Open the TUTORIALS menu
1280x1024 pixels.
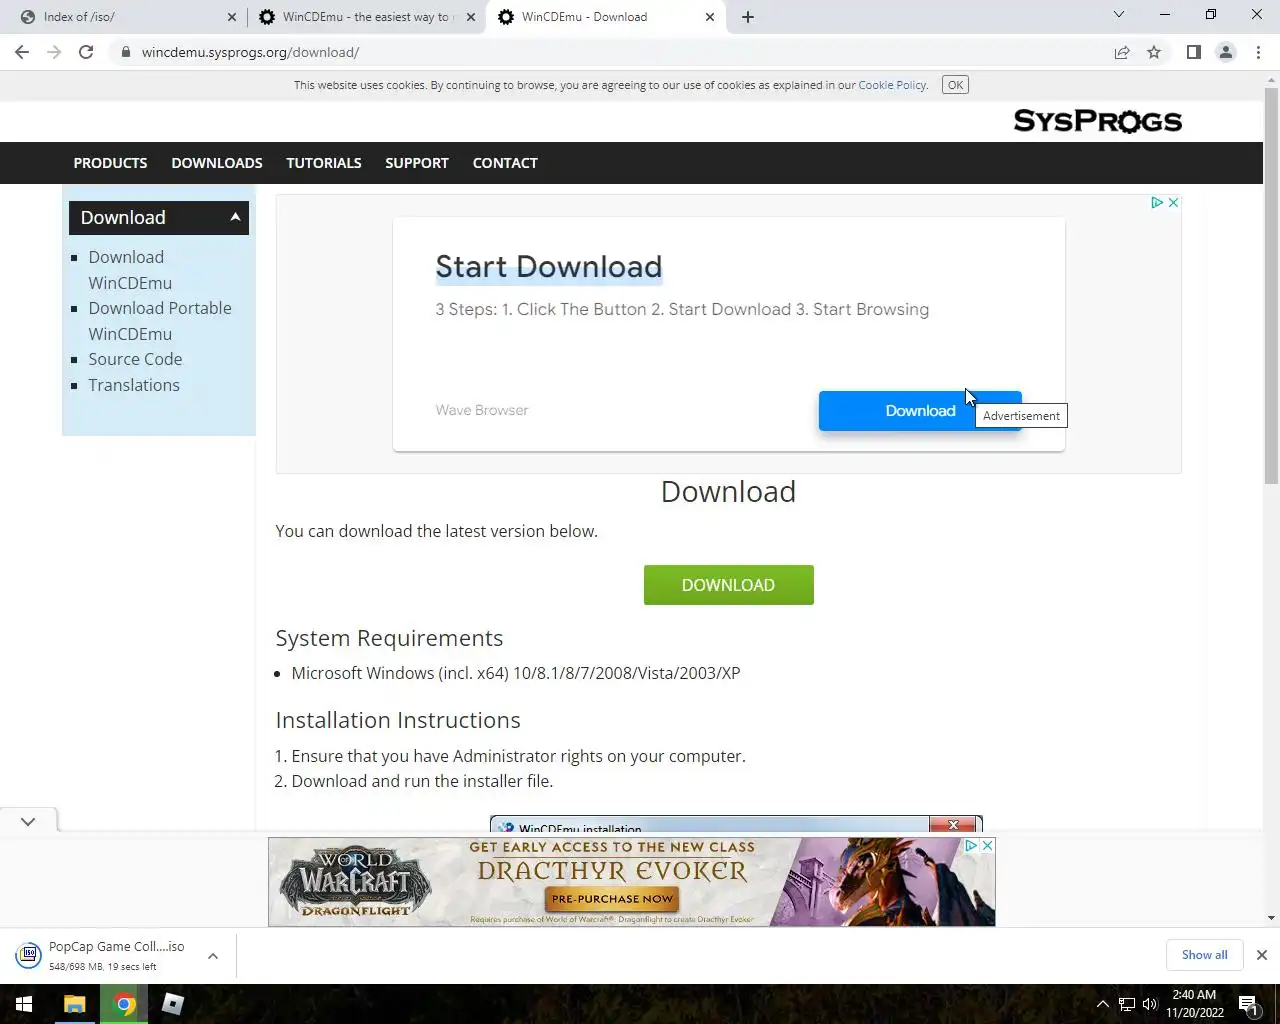(x=324, y=163)
